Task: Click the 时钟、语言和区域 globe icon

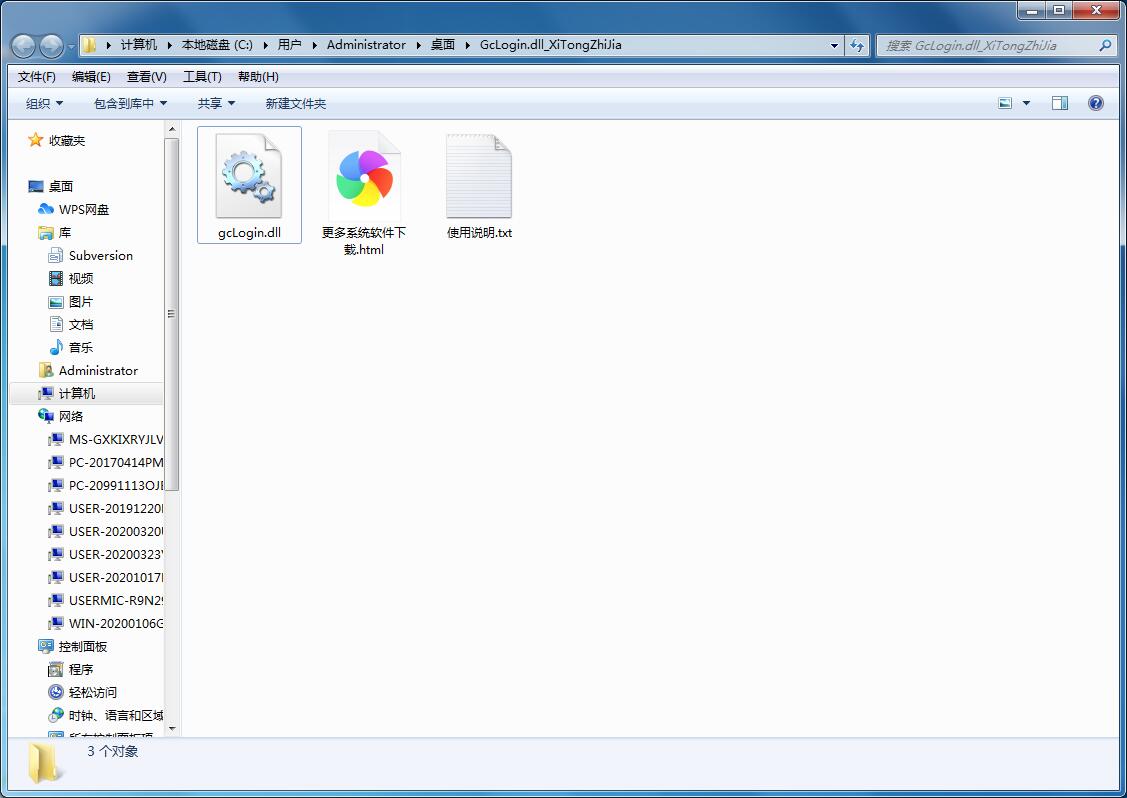Action: click(56, 715)
